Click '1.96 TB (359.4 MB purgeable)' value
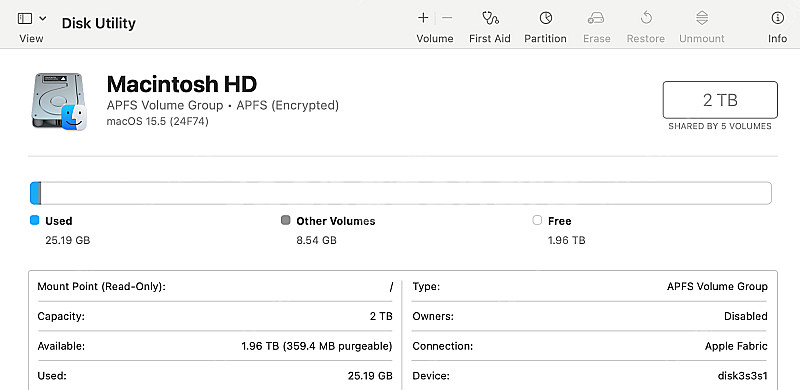 317,346
